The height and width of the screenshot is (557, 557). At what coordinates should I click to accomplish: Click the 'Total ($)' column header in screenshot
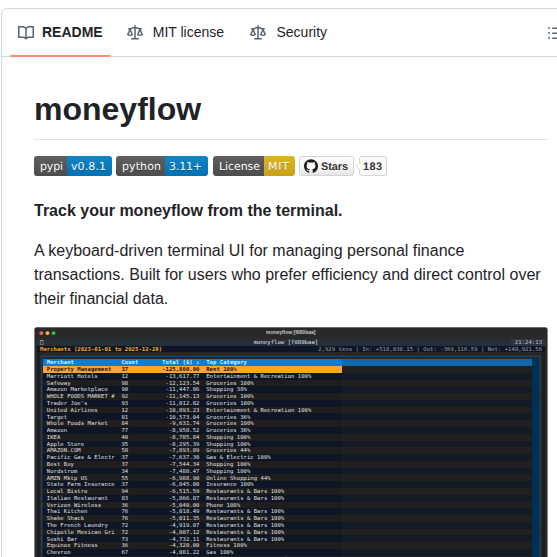180,362
